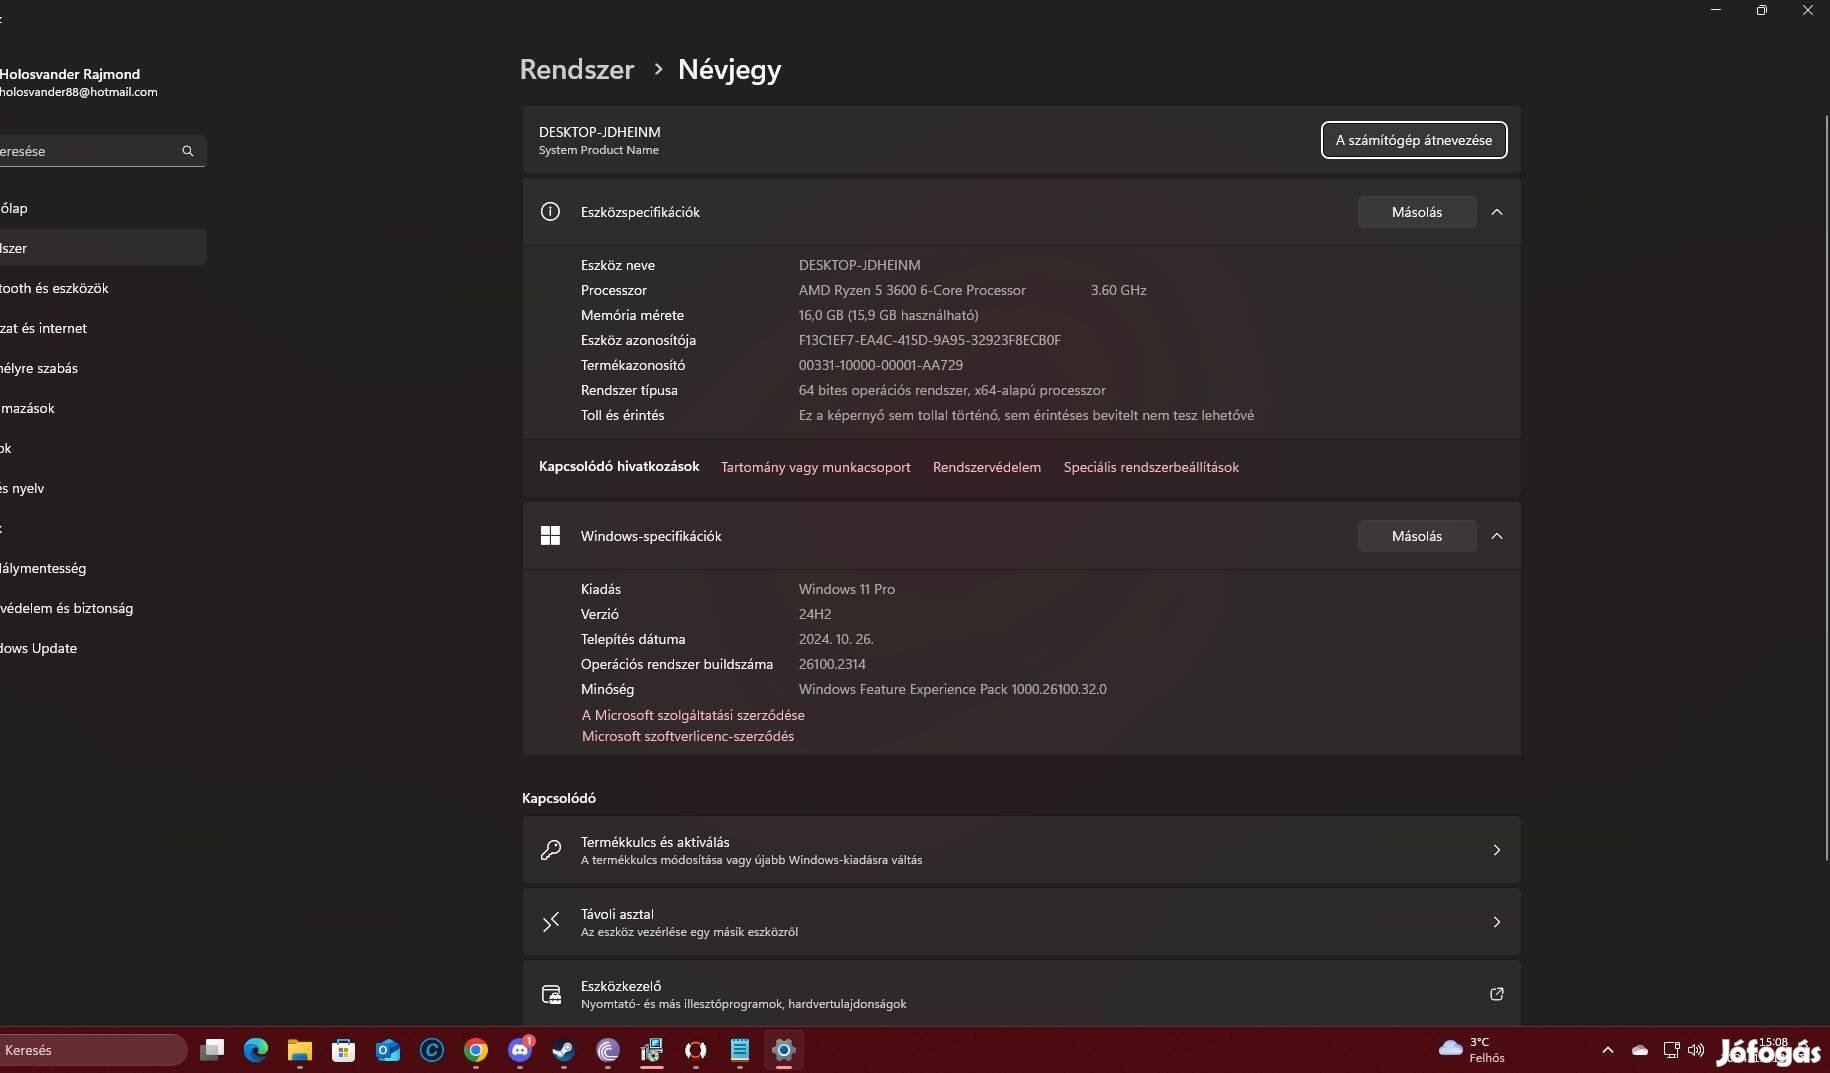The image size is (1830, 1073).
Task: Open the Tartomány vagy munkacsoport link
Action: coord(816,467)
